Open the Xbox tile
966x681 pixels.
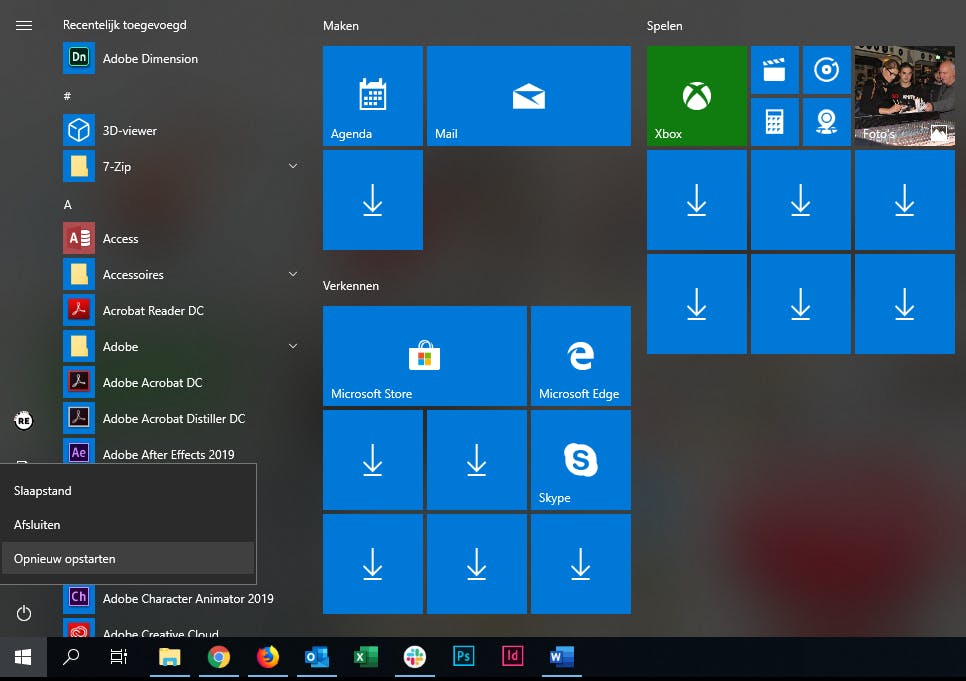tap(696, 96)
